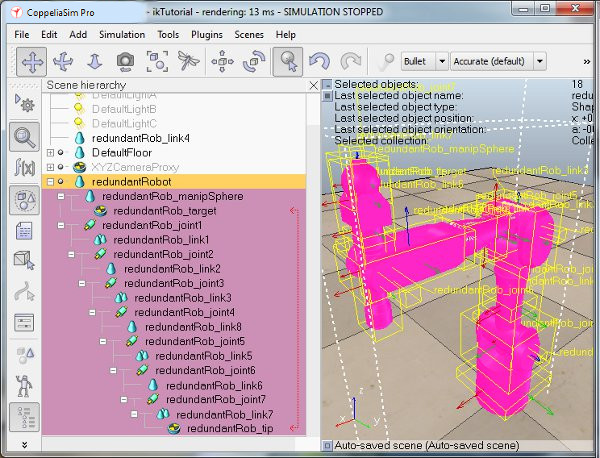
Task: Click fit-to-view toolbar icon
Action: (x=157, y=61)
